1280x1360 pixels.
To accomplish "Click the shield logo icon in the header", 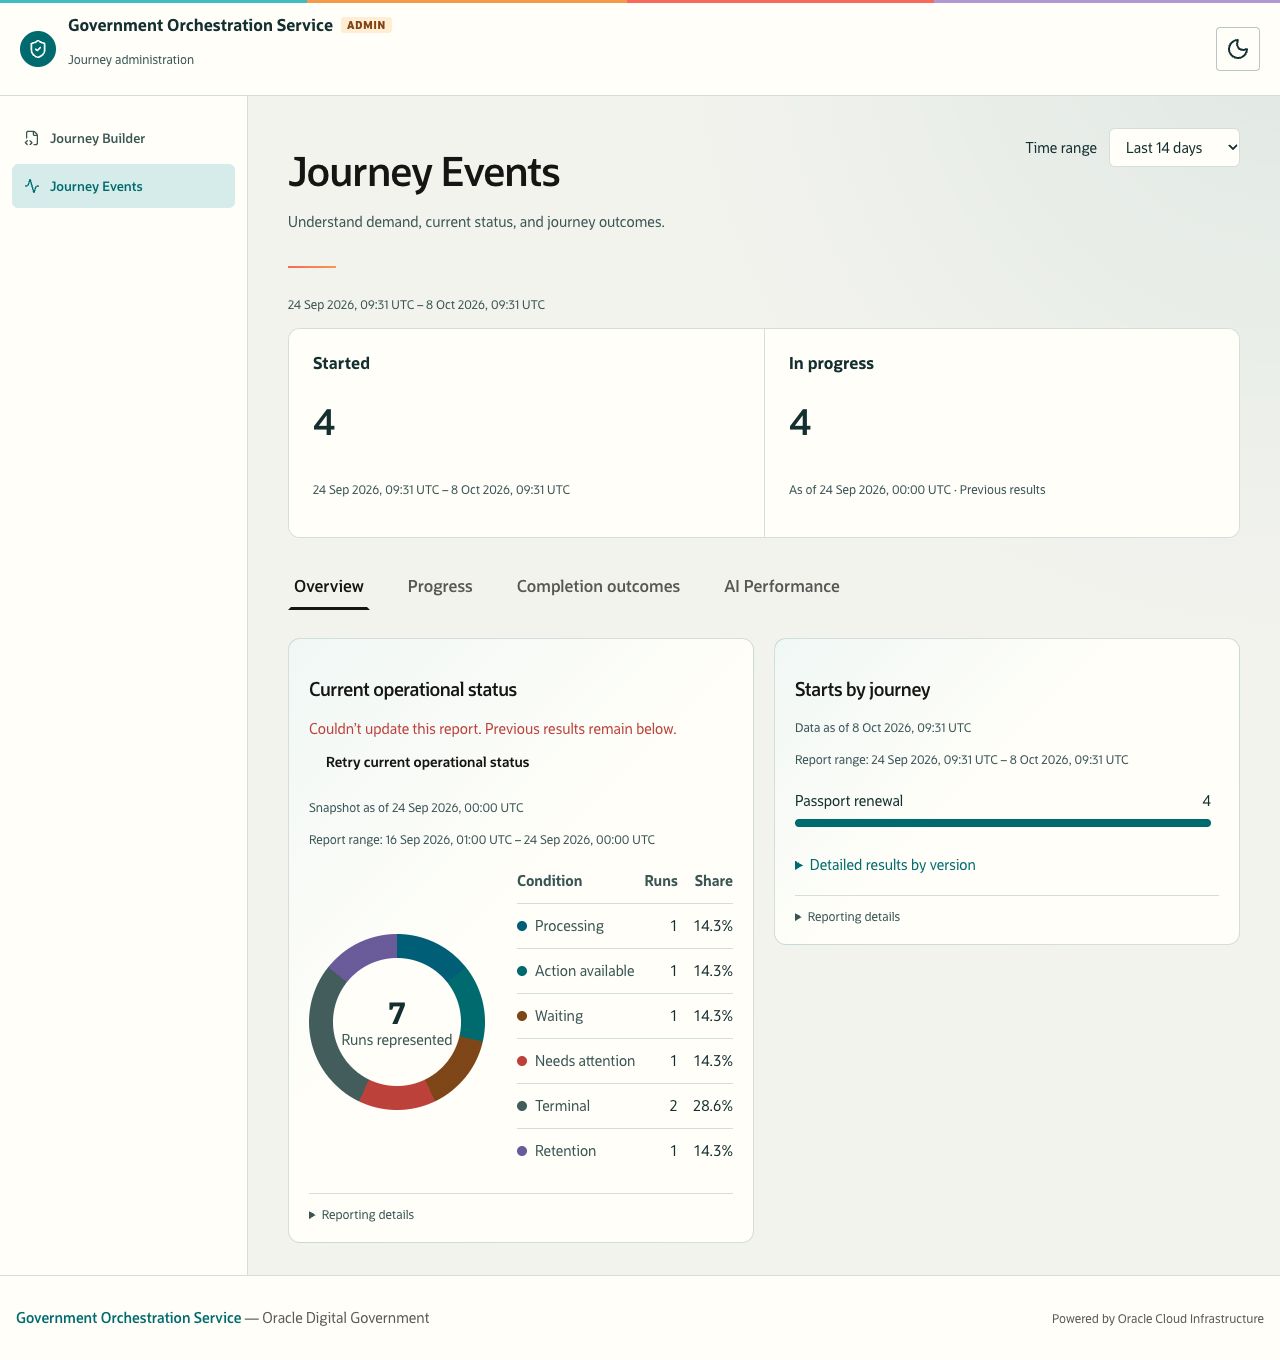I will 38,48.
